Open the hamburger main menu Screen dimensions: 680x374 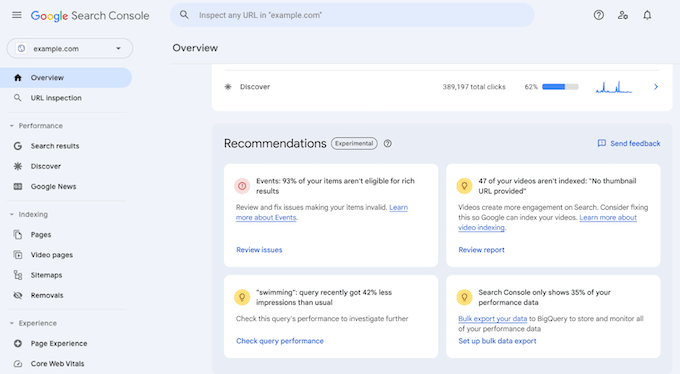click(x=17, y=15)
